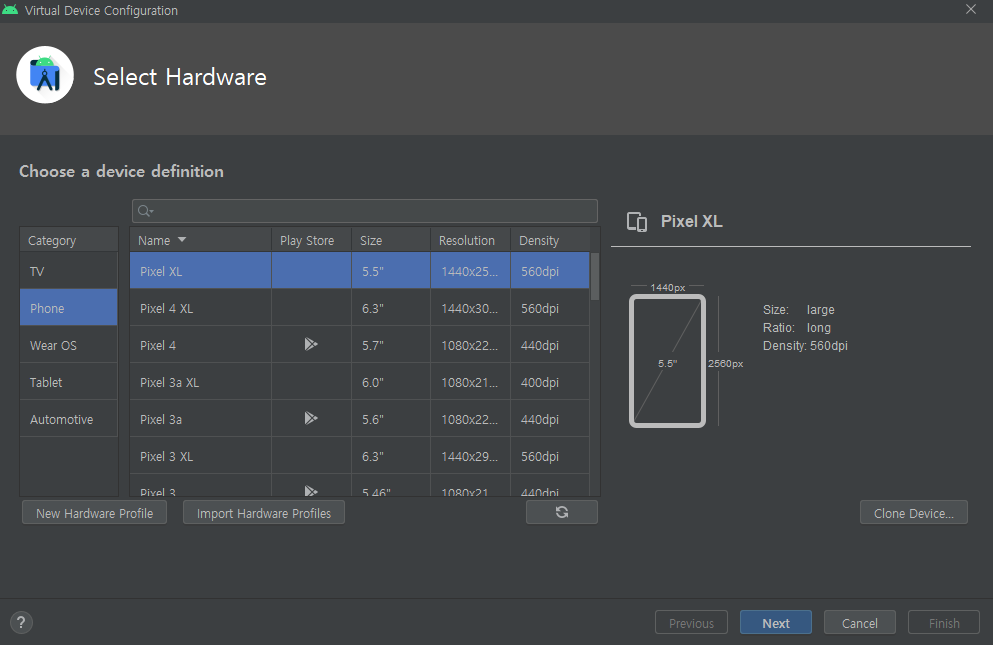Select the Pixel 3a XL device row
993x645 pixels.
[x=360, y=382]
